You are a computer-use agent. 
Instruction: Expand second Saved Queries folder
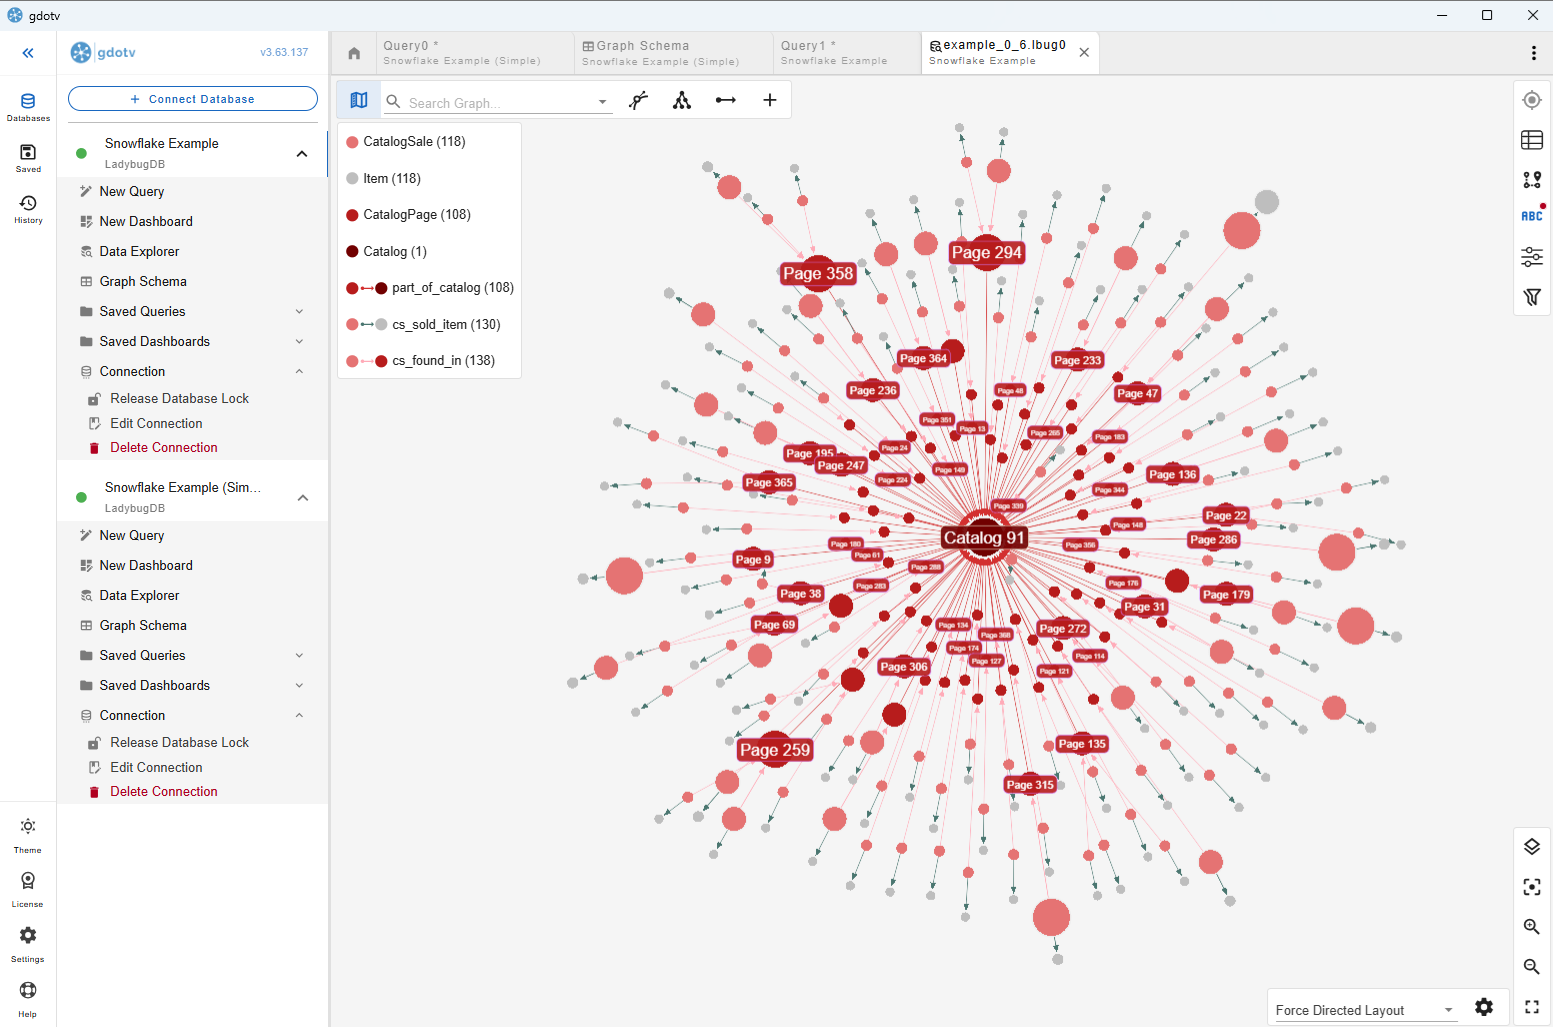coord(299,656)
